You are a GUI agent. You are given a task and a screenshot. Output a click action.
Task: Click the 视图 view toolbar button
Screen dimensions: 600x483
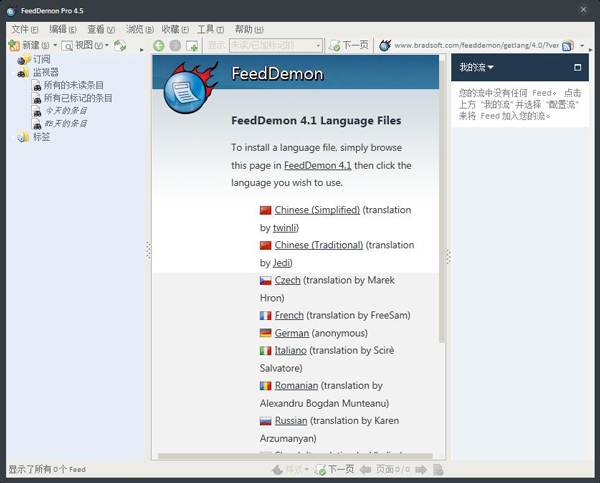tap(82, 46)
